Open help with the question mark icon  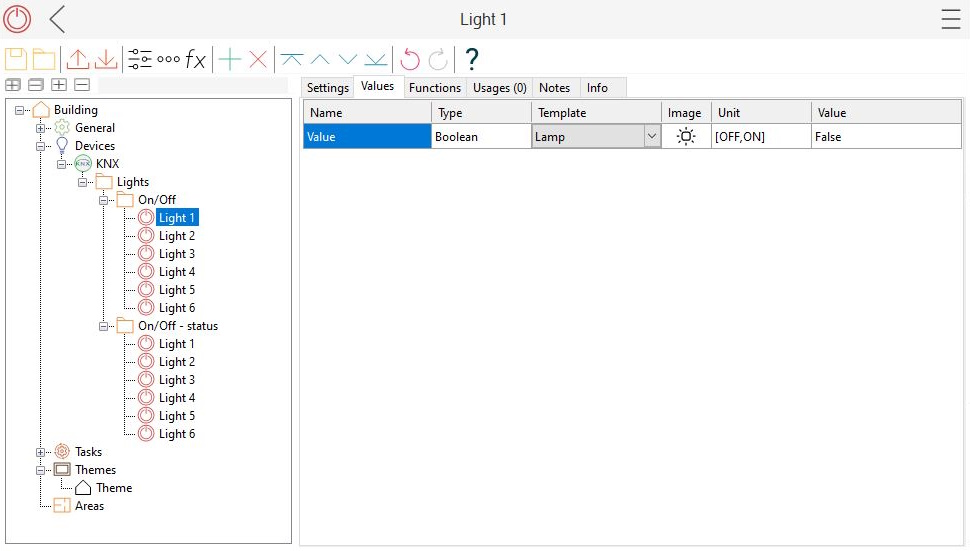tap(471, 59)
